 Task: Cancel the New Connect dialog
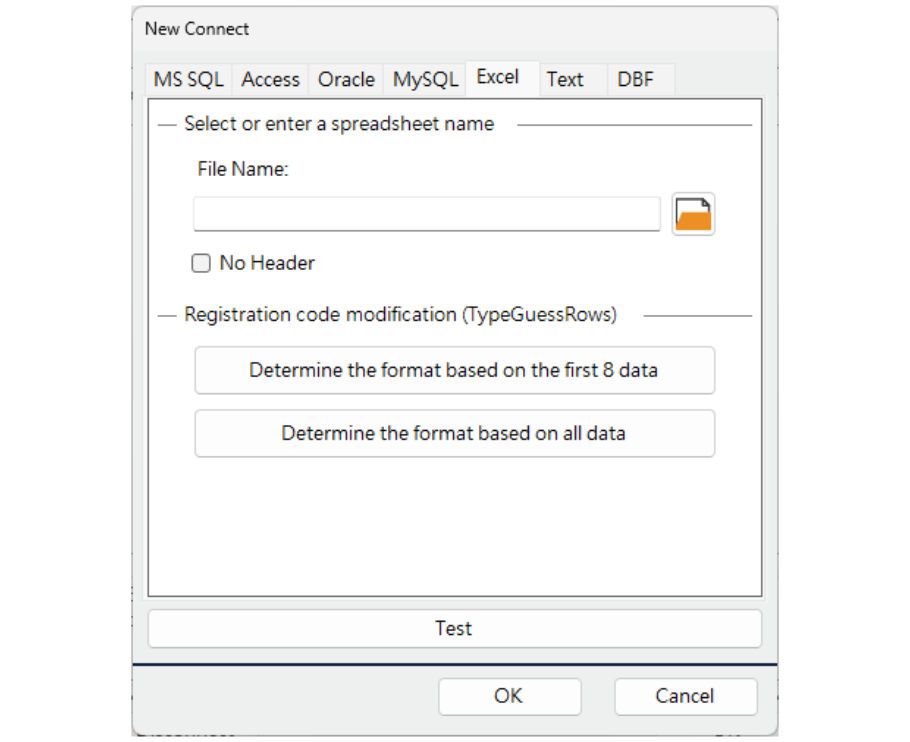685,696
